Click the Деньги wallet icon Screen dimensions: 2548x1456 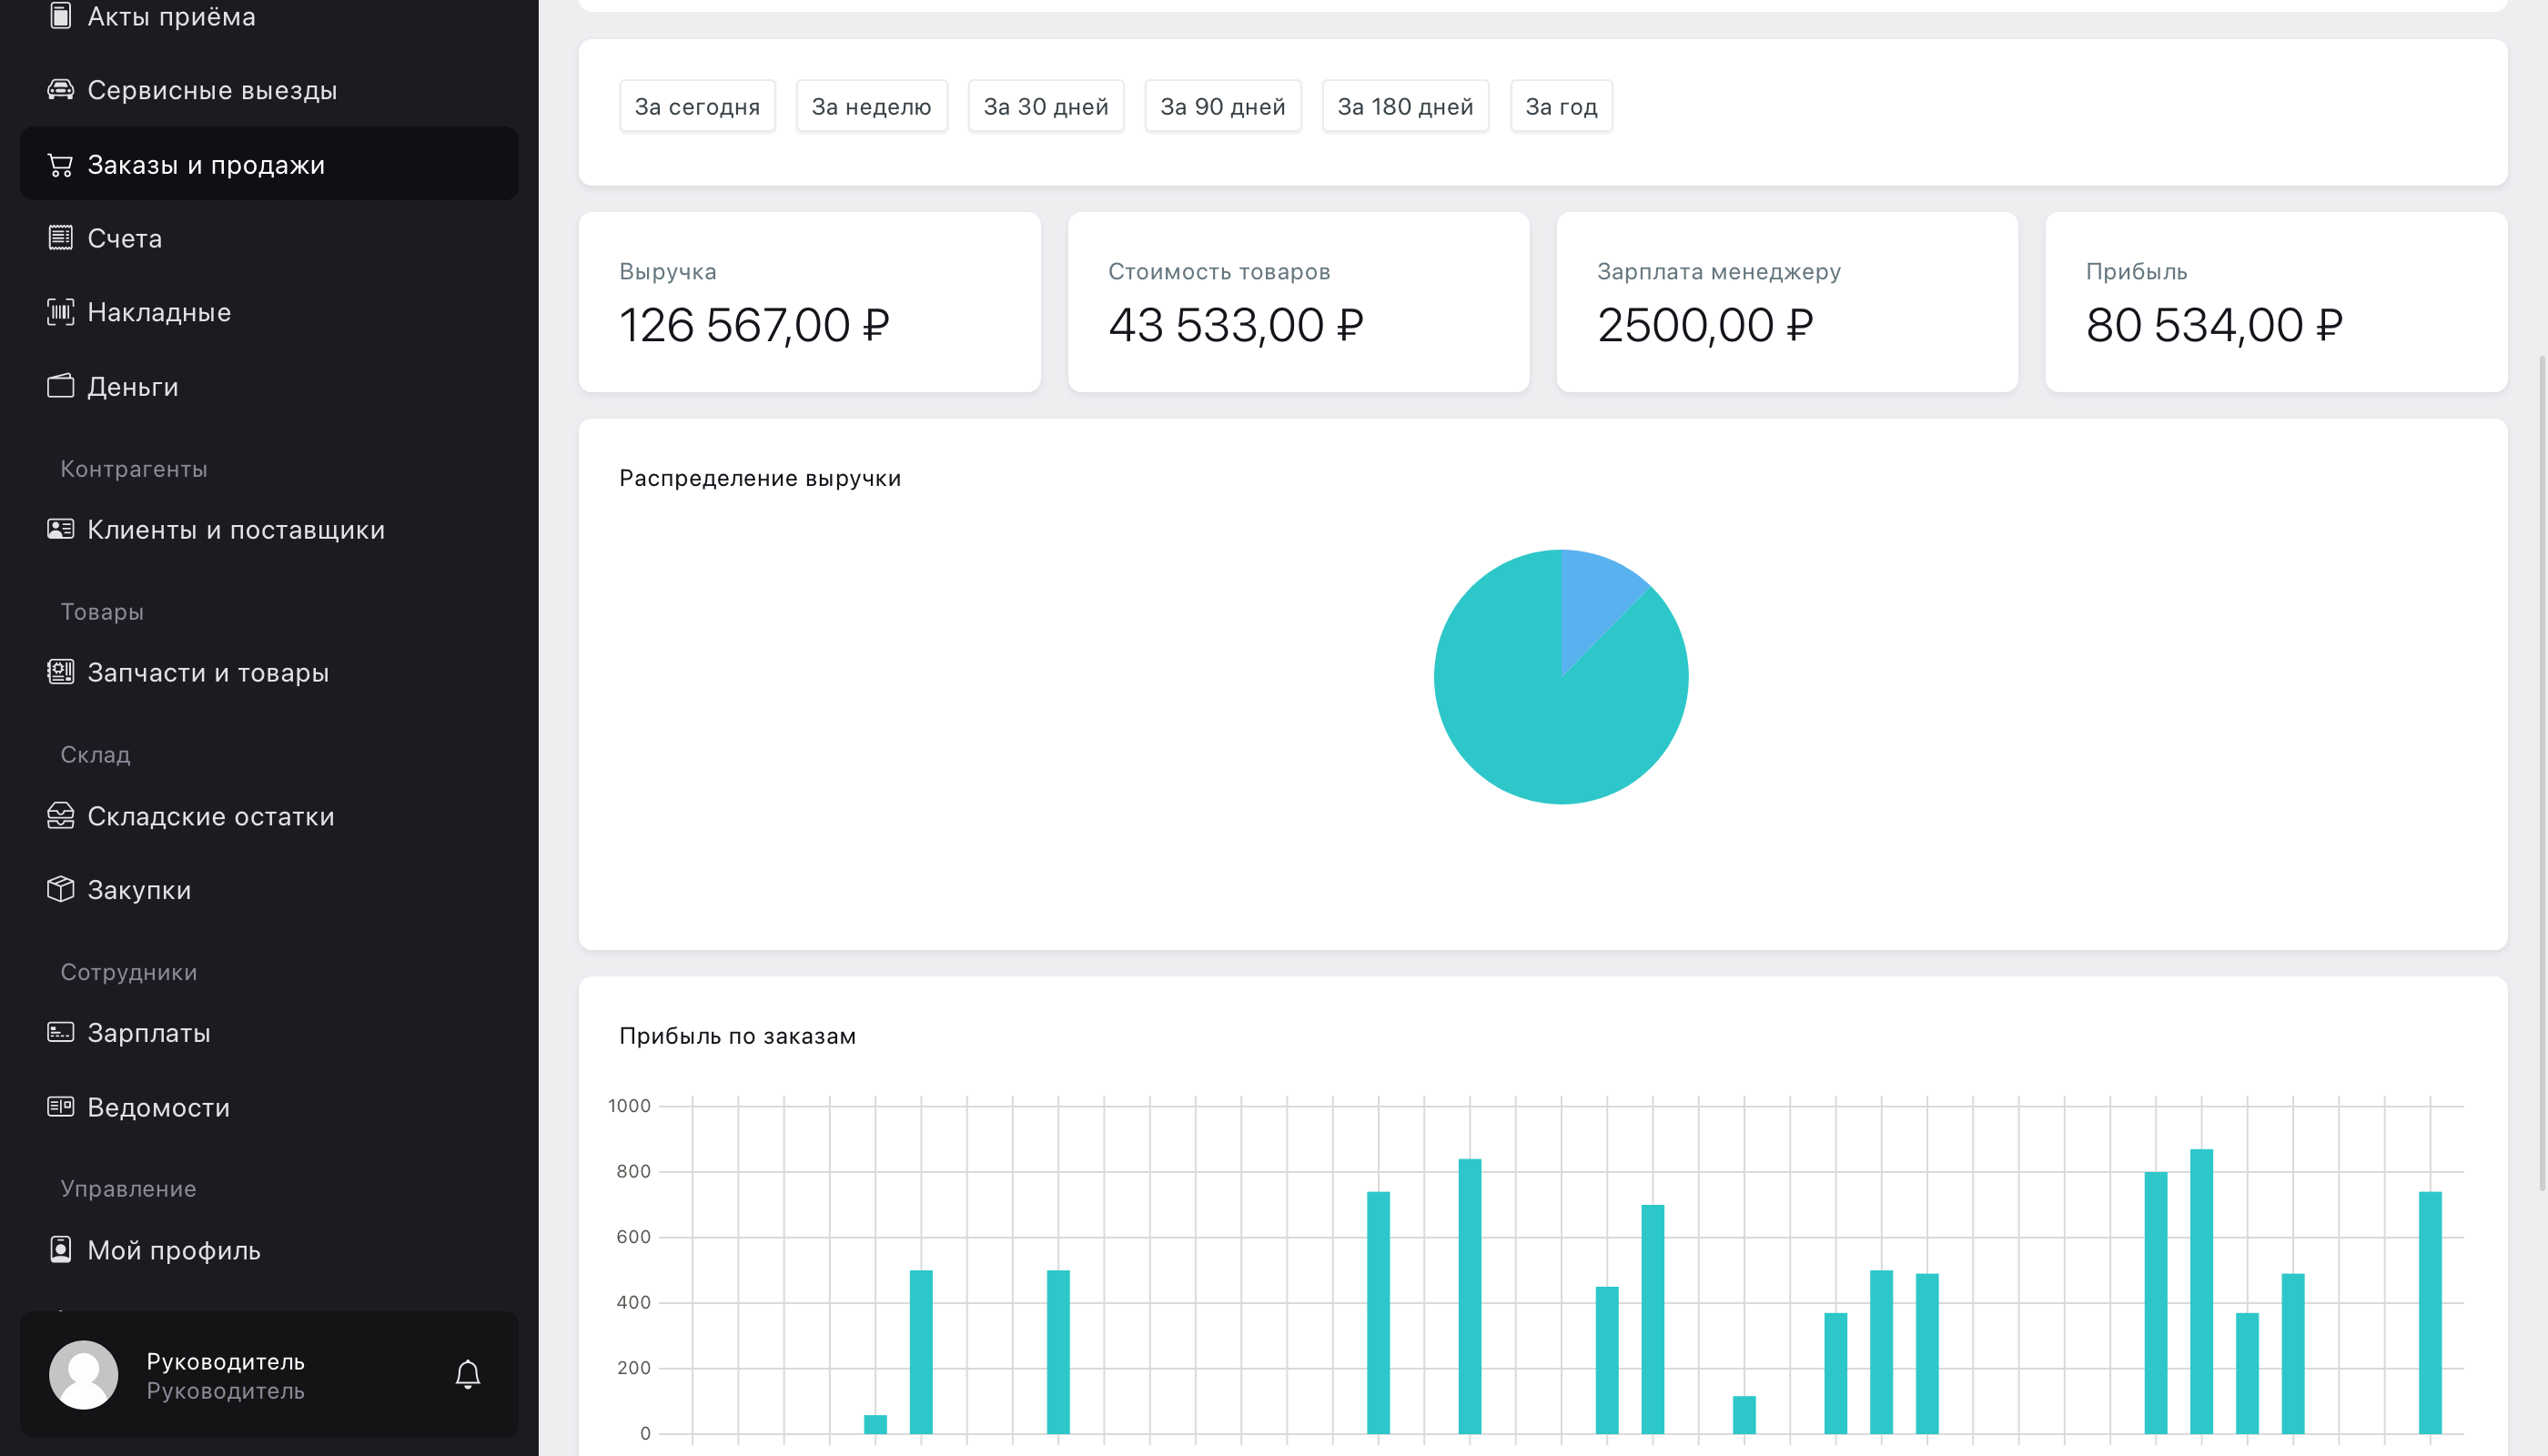click(x=60, y=386)
